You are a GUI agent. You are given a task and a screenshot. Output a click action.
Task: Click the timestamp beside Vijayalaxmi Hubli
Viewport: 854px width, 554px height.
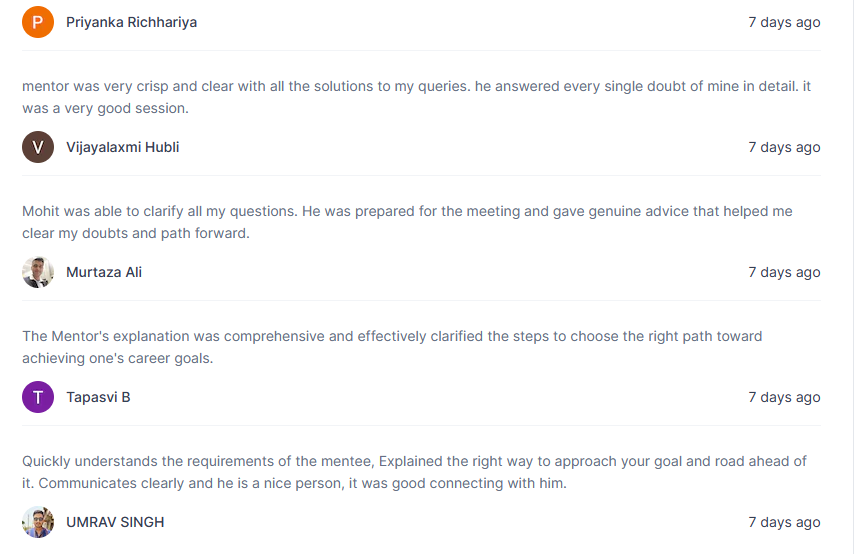784,147
